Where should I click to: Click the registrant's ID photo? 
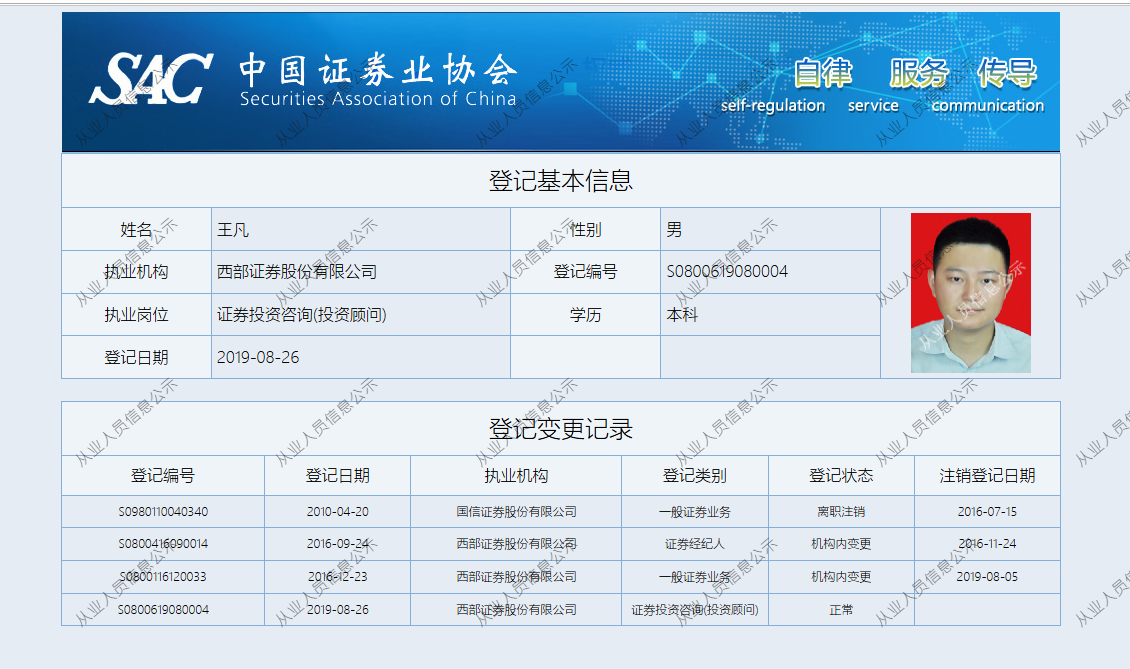coord(970,293)
